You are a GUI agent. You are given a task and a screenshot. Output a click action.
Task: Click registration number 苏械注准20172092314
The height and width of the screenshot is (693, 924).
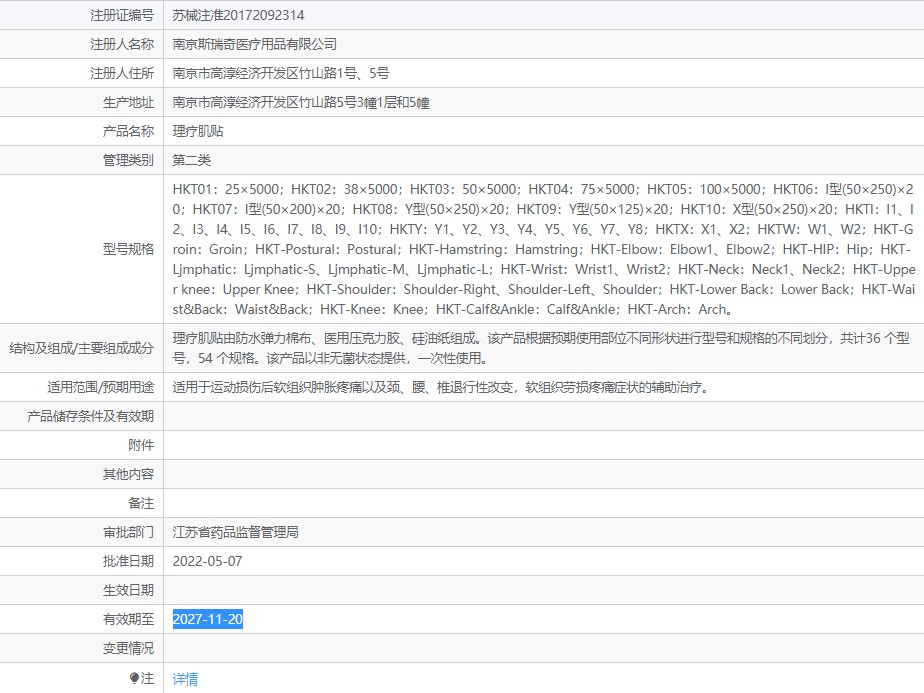[238, 15]
